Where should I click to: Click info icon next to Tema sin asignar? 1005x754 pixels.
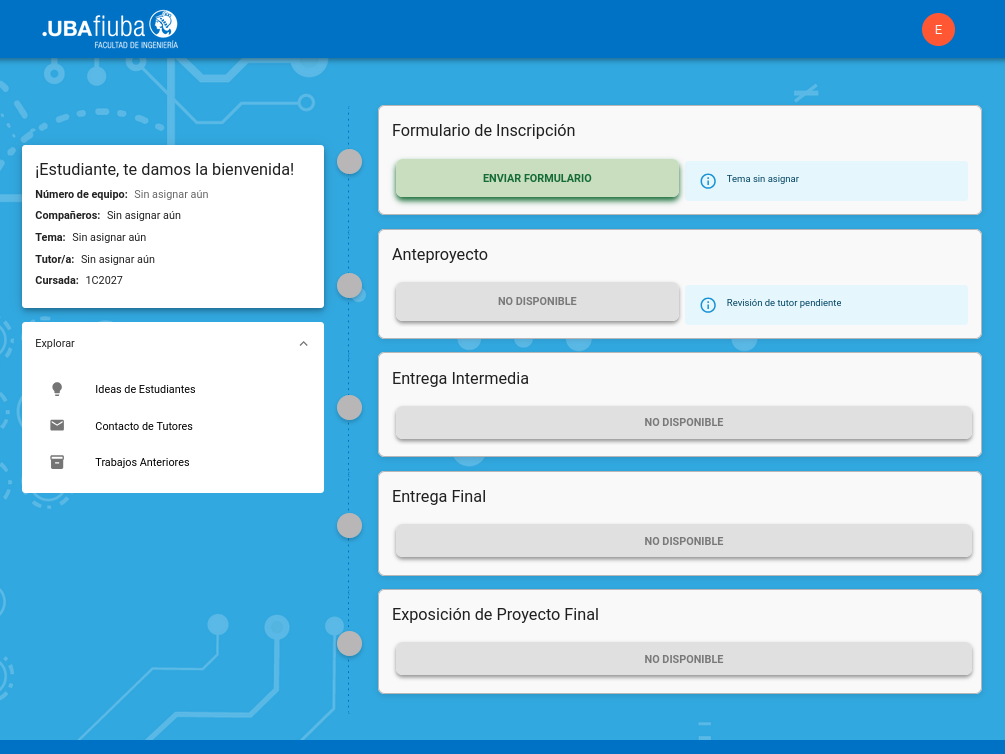pyautogui.click(x=708, y=181)
